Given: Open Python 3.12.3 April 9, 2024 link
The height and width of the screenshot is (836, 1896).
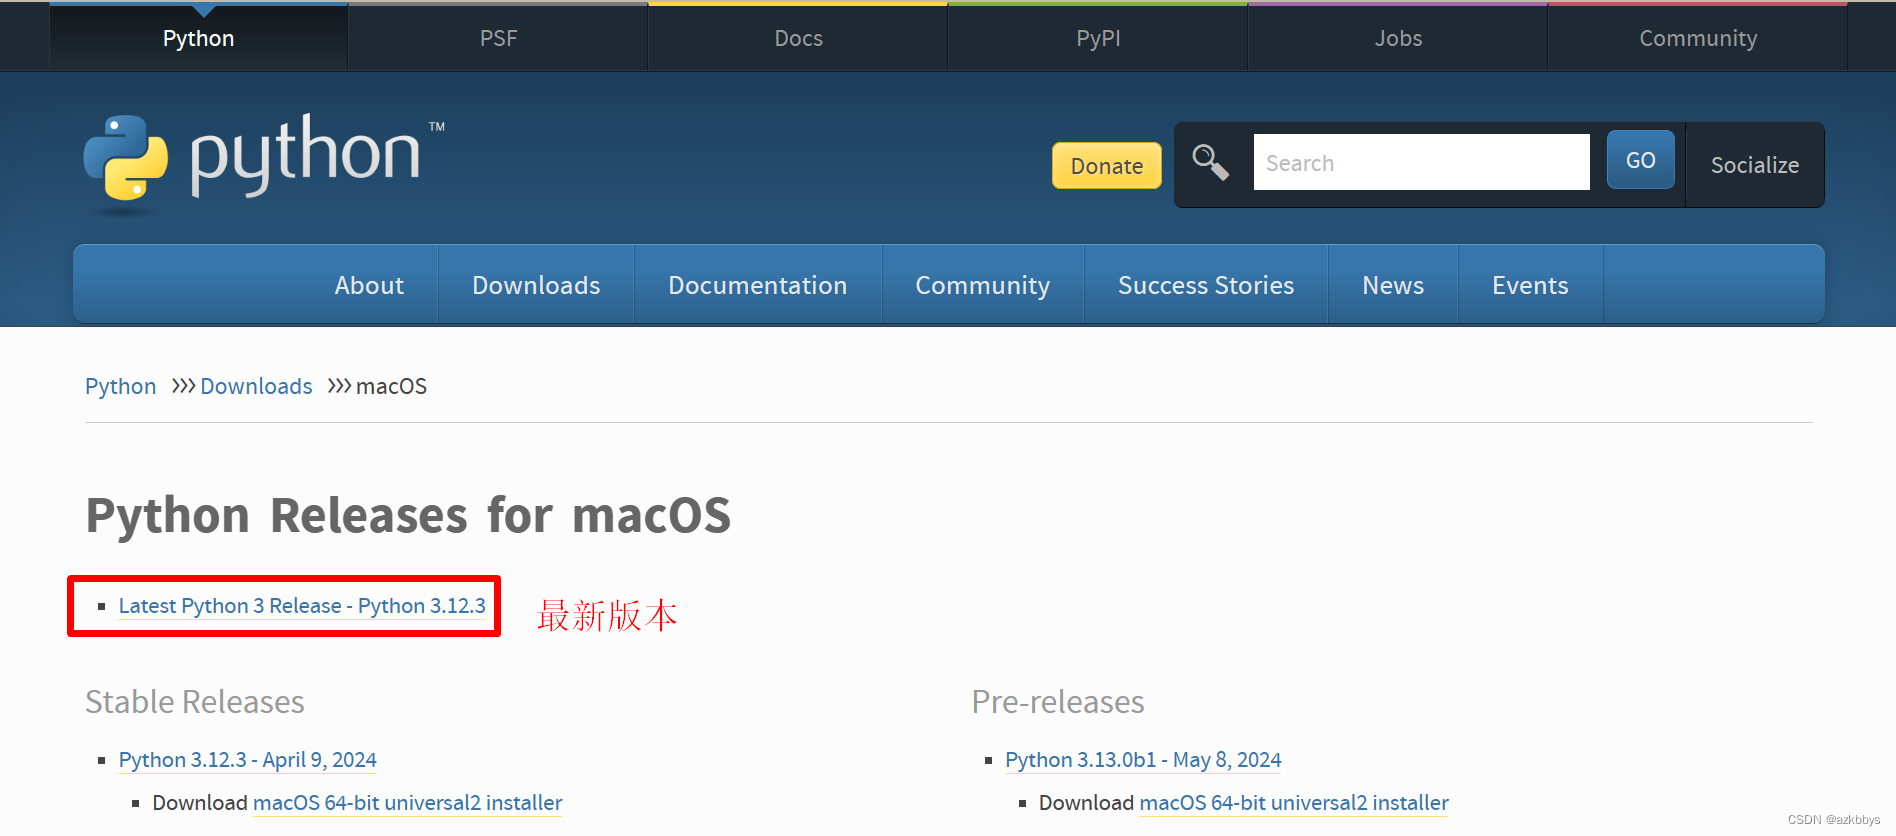Looking at the screenshot, I should tap(247, 760).
